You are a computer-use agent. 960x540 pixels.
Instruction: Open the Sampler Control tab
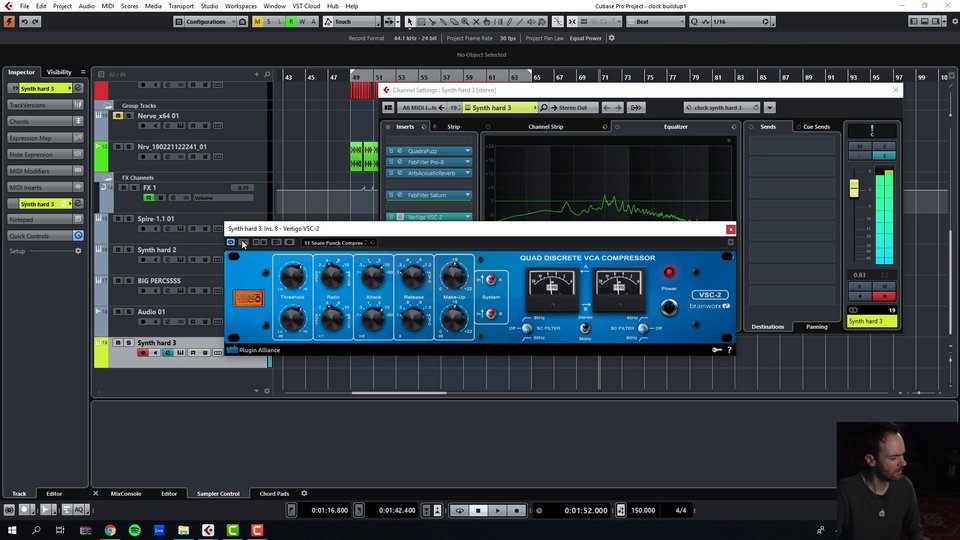[x=218, y=493]
